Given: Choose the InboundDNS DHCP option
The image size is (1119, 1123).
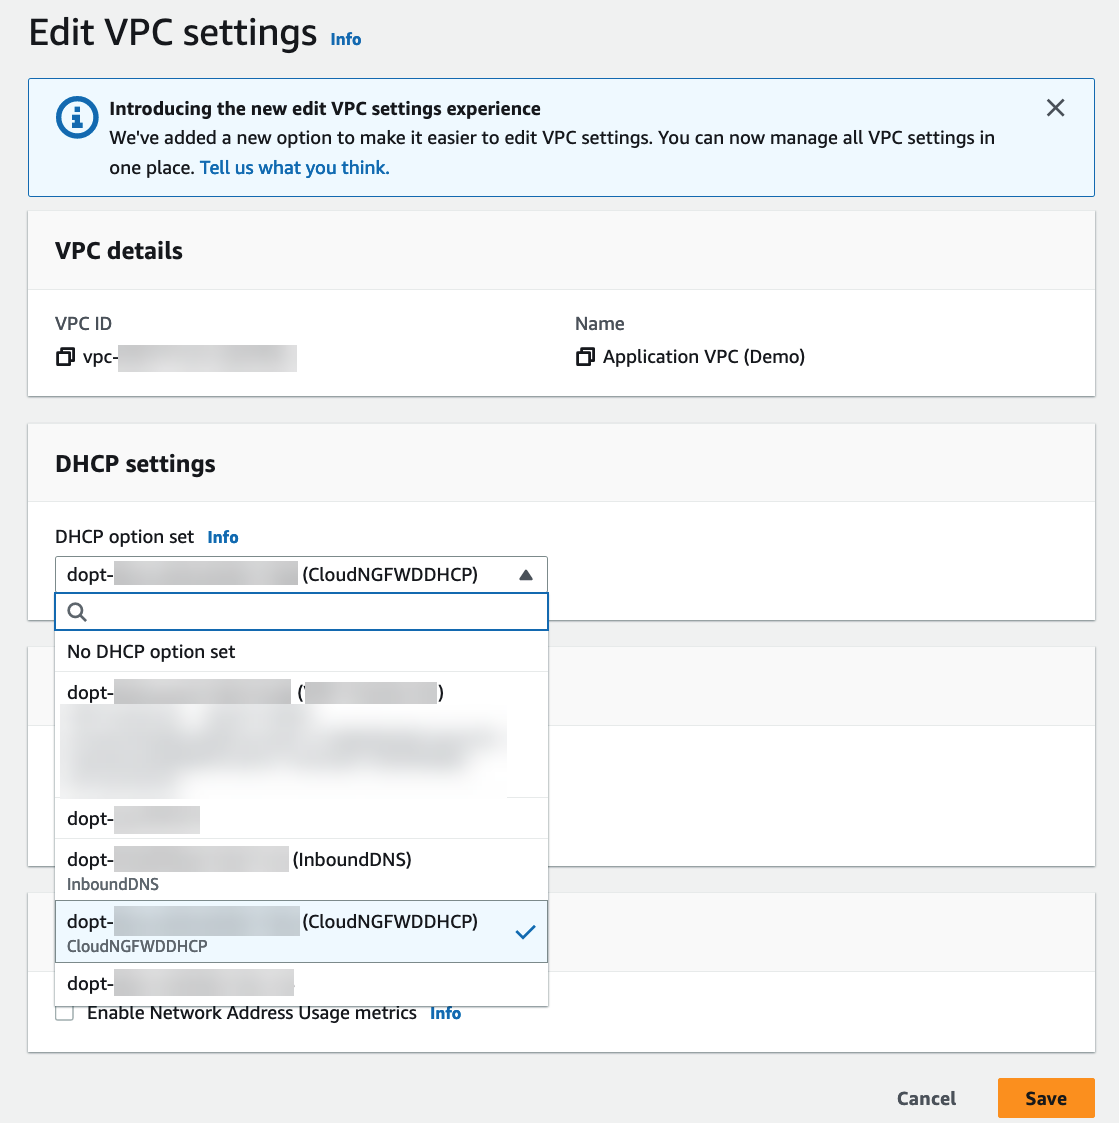Looking at the screenshot, I should coord(300,870).
